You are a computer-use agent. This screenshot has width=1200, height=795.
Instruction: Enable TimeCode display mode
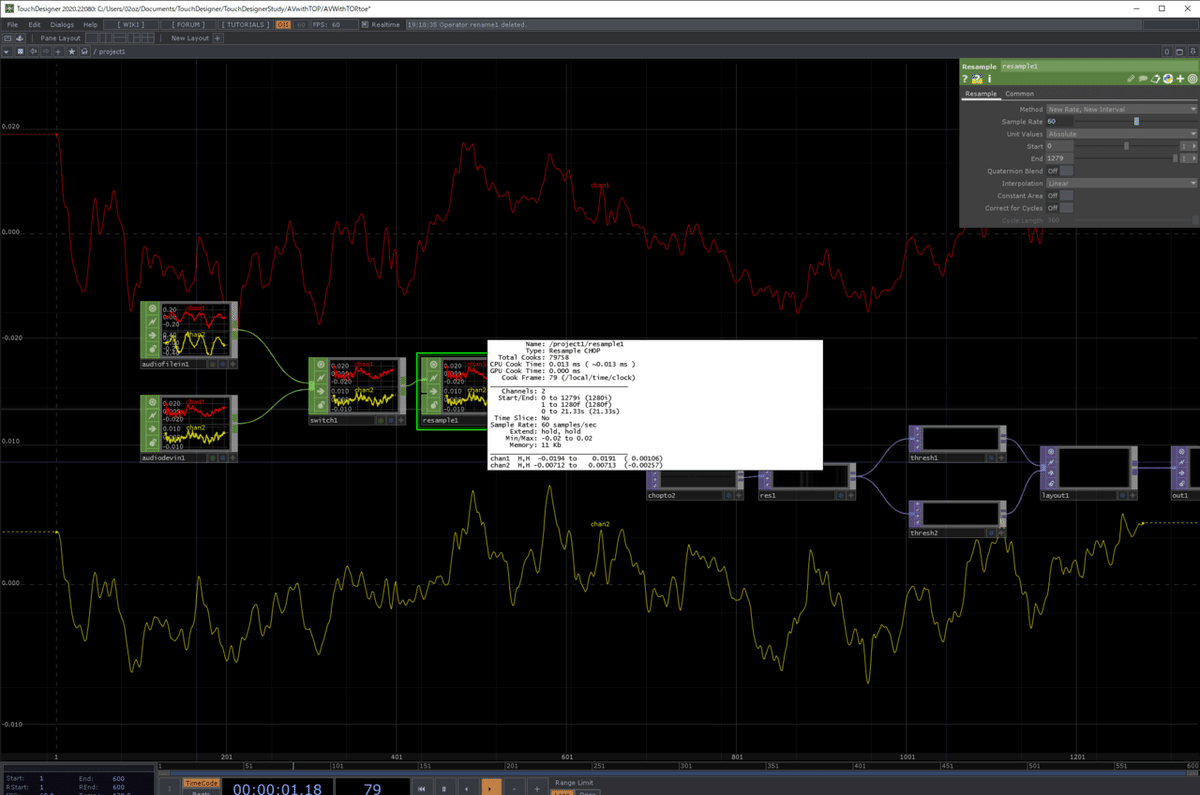pos(200,783)
